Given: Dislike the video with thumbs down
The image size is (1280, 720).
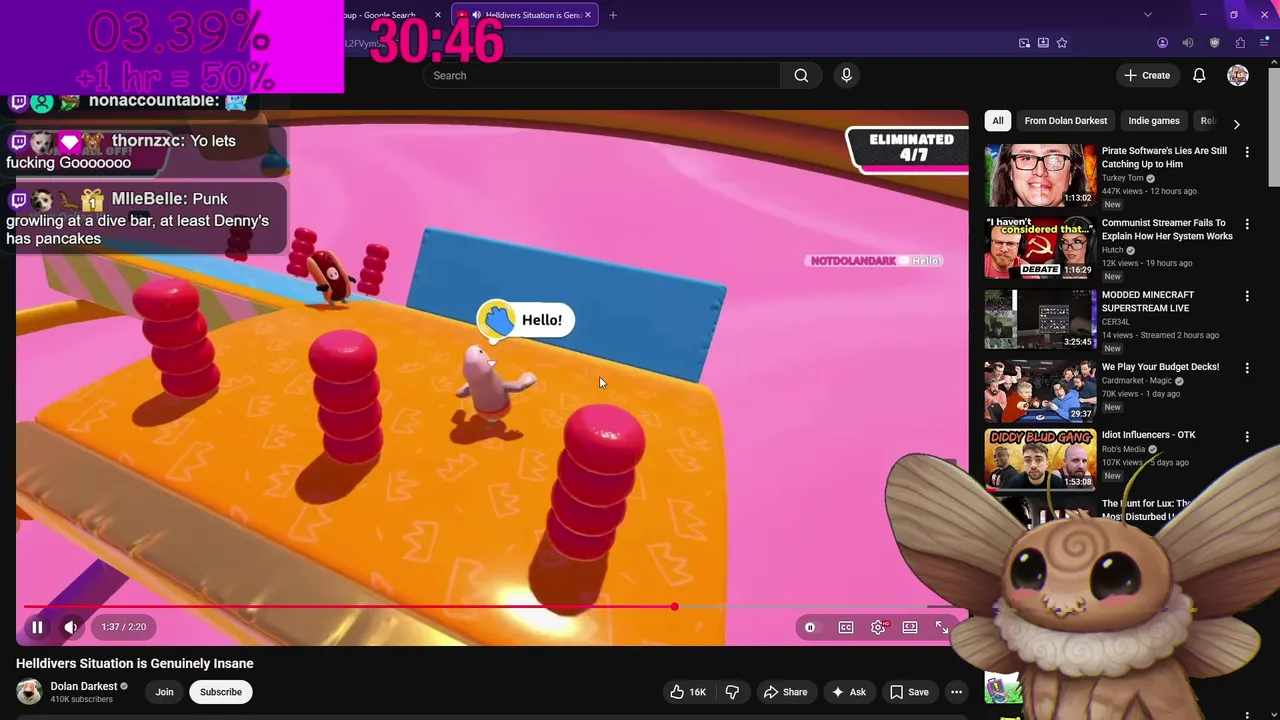Looking at the screenshot, I should coord(732,692).
